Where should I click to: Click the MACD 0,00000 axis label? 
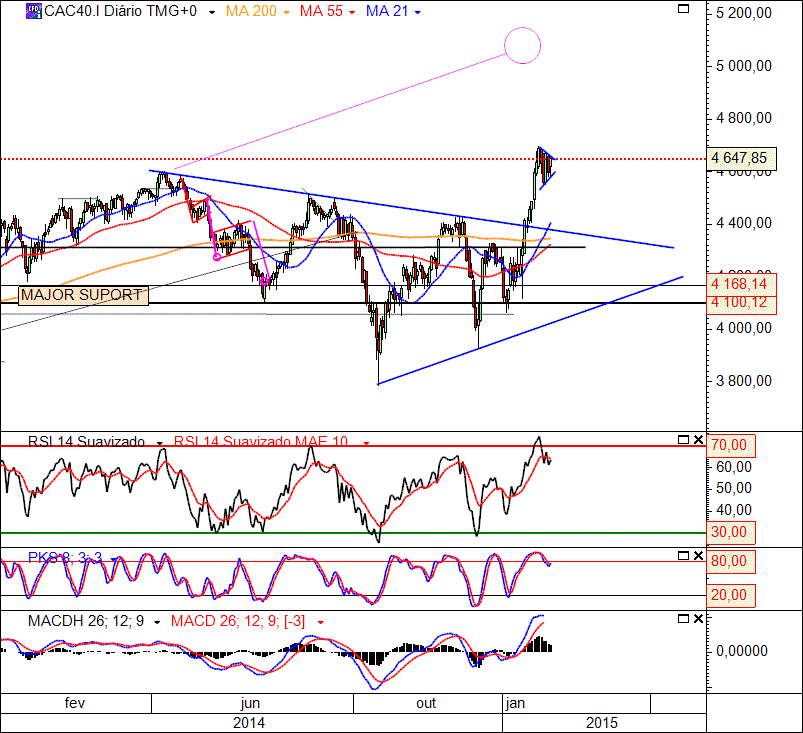742,651
